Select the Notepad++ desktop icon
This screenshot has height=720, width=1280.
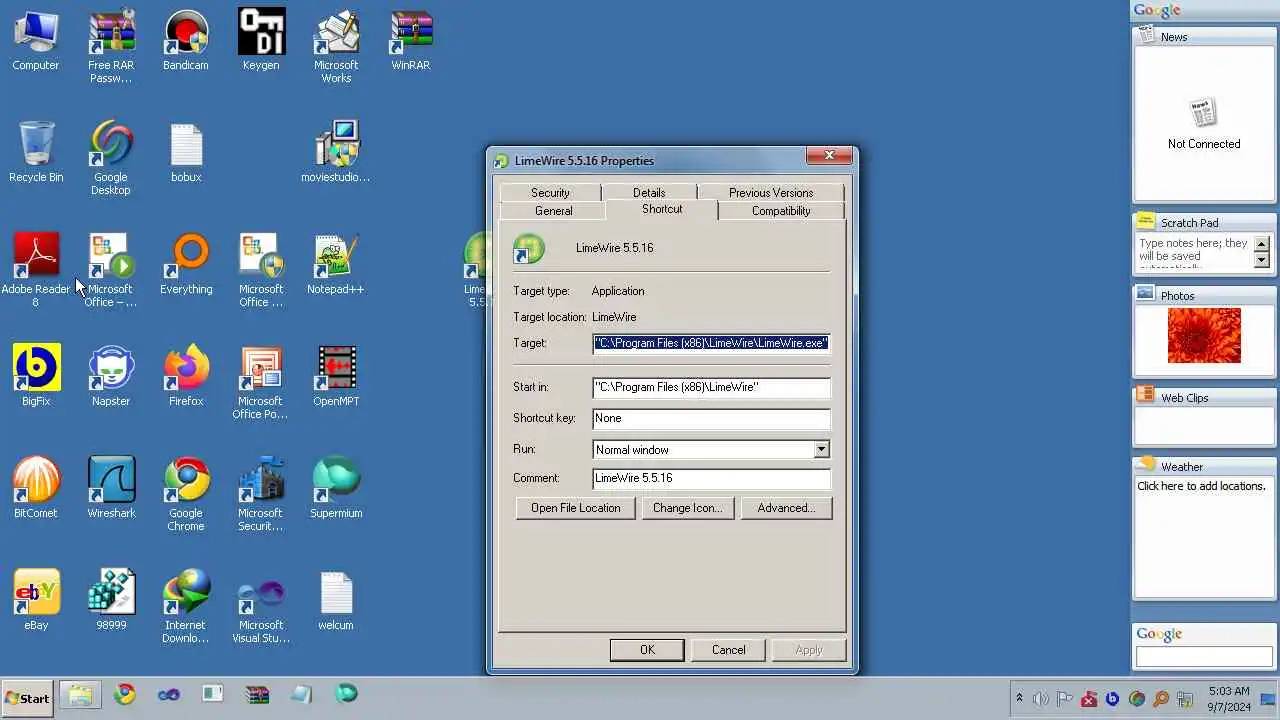point(336,266)
